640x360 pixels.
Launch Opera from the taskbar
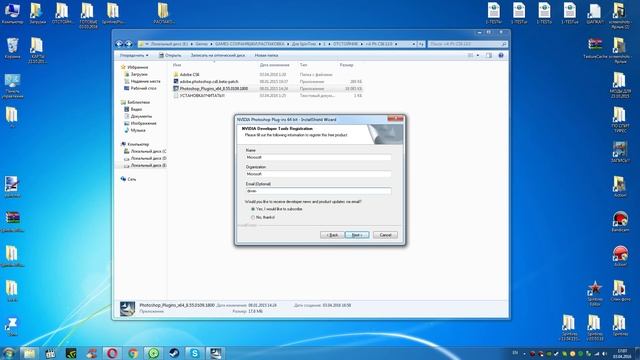coord(112,353)
